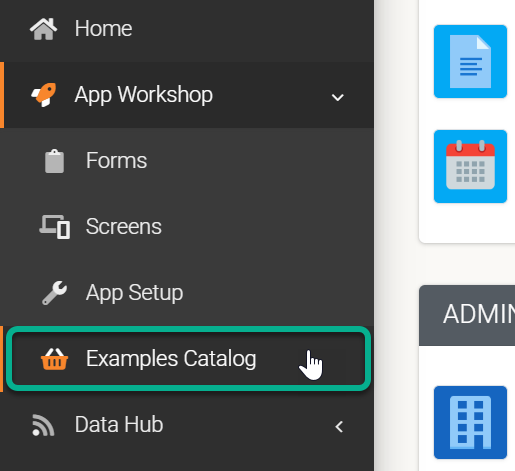Open the calendar tile

pos(470,166)
